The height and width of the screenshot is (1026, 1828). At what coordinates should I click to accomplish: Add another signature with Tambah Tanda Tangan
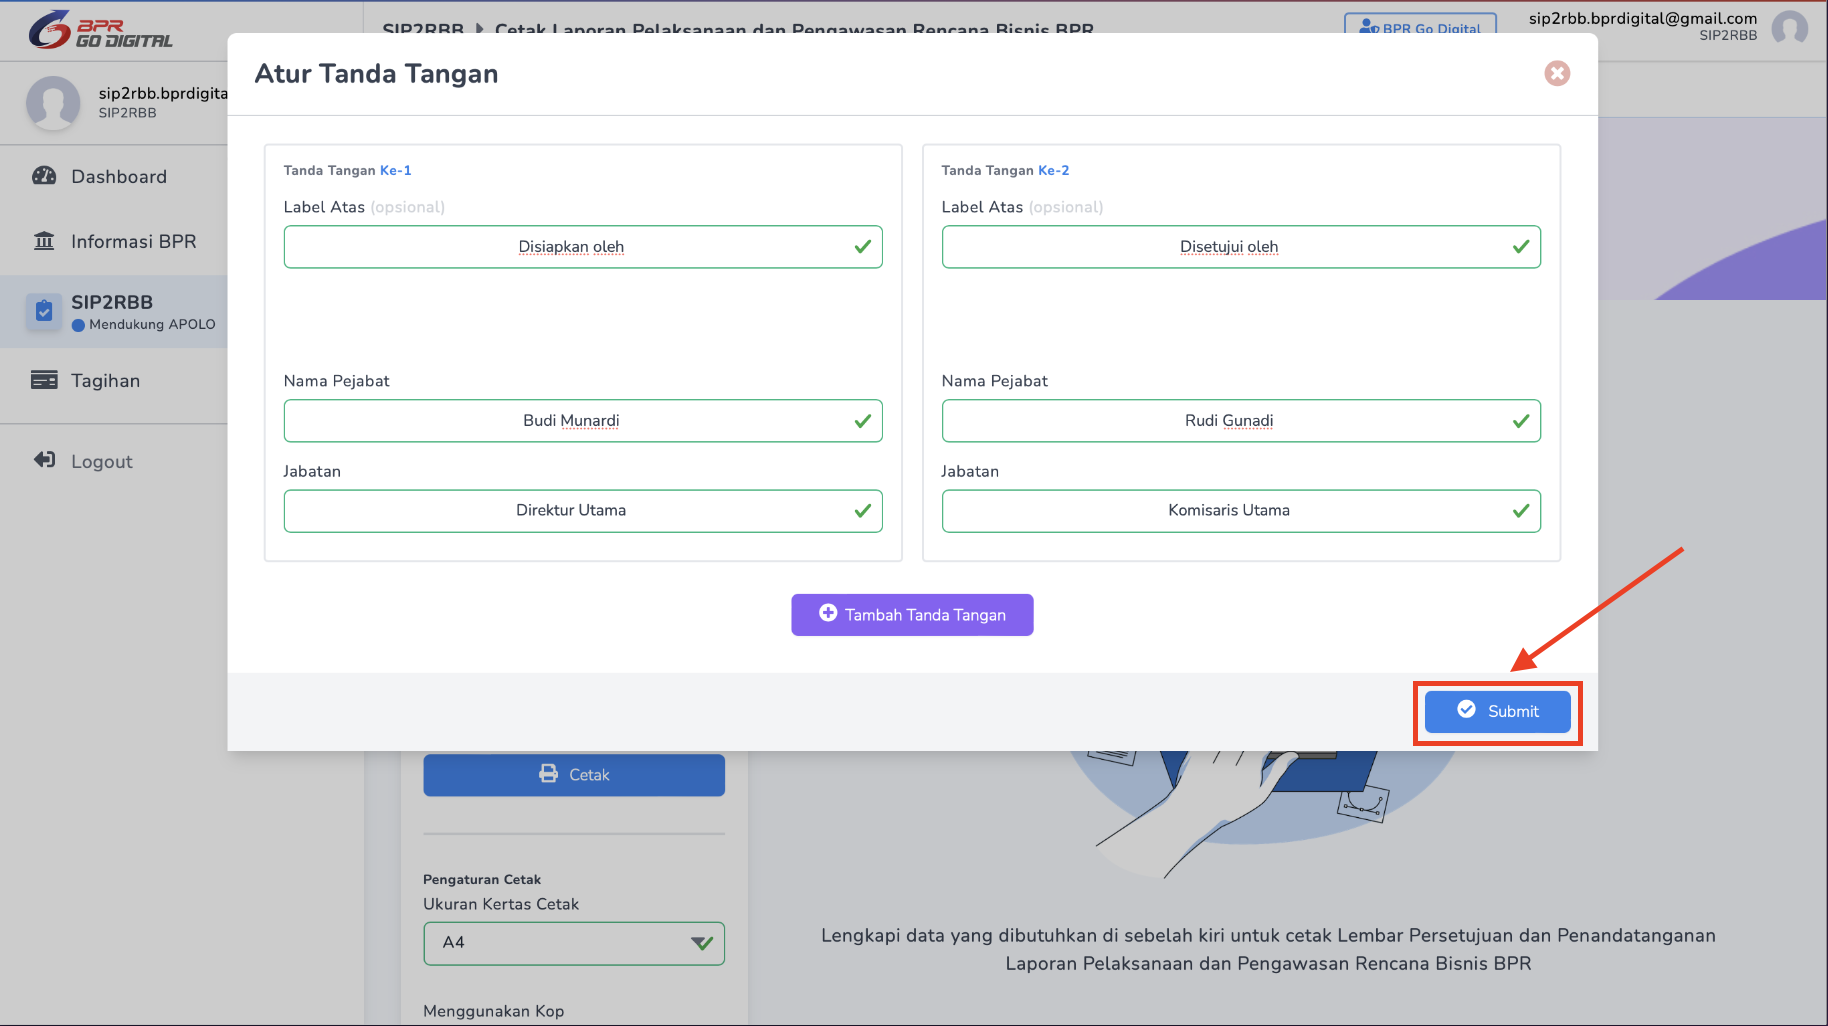point(912,615)
